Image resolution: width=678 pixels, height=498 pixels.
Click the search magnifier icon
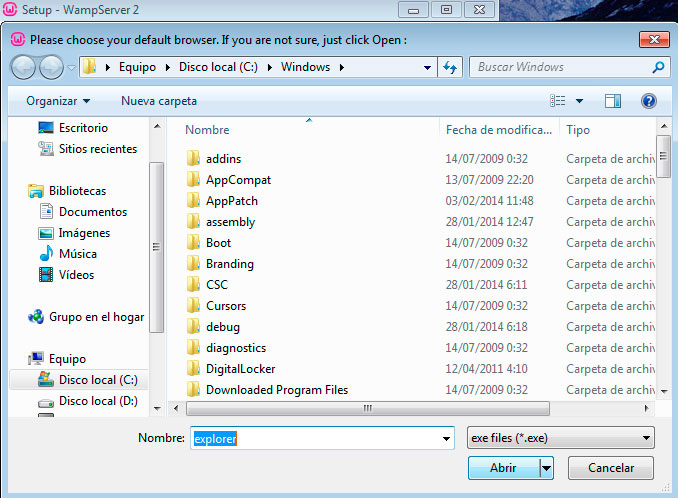tap(658, 68)
